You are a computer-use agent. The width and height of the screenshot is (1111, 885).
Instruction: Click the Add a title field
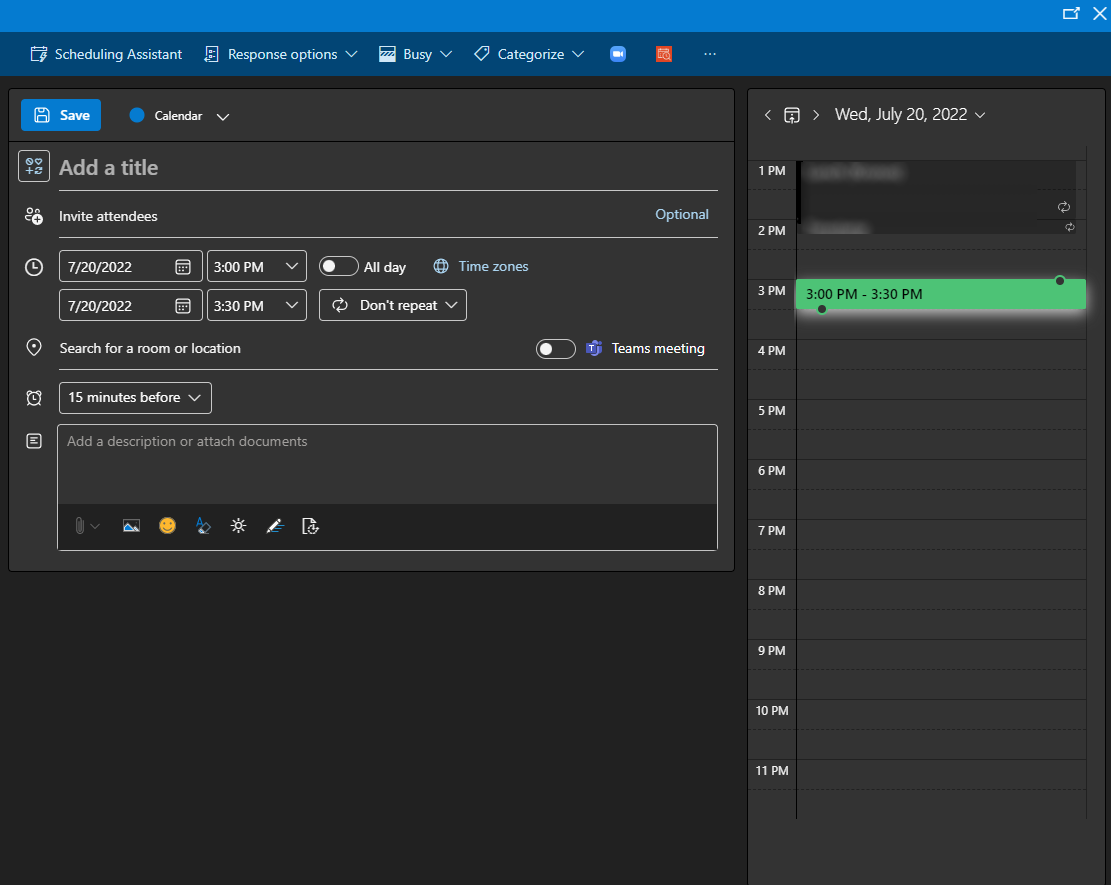pos(386,168)
